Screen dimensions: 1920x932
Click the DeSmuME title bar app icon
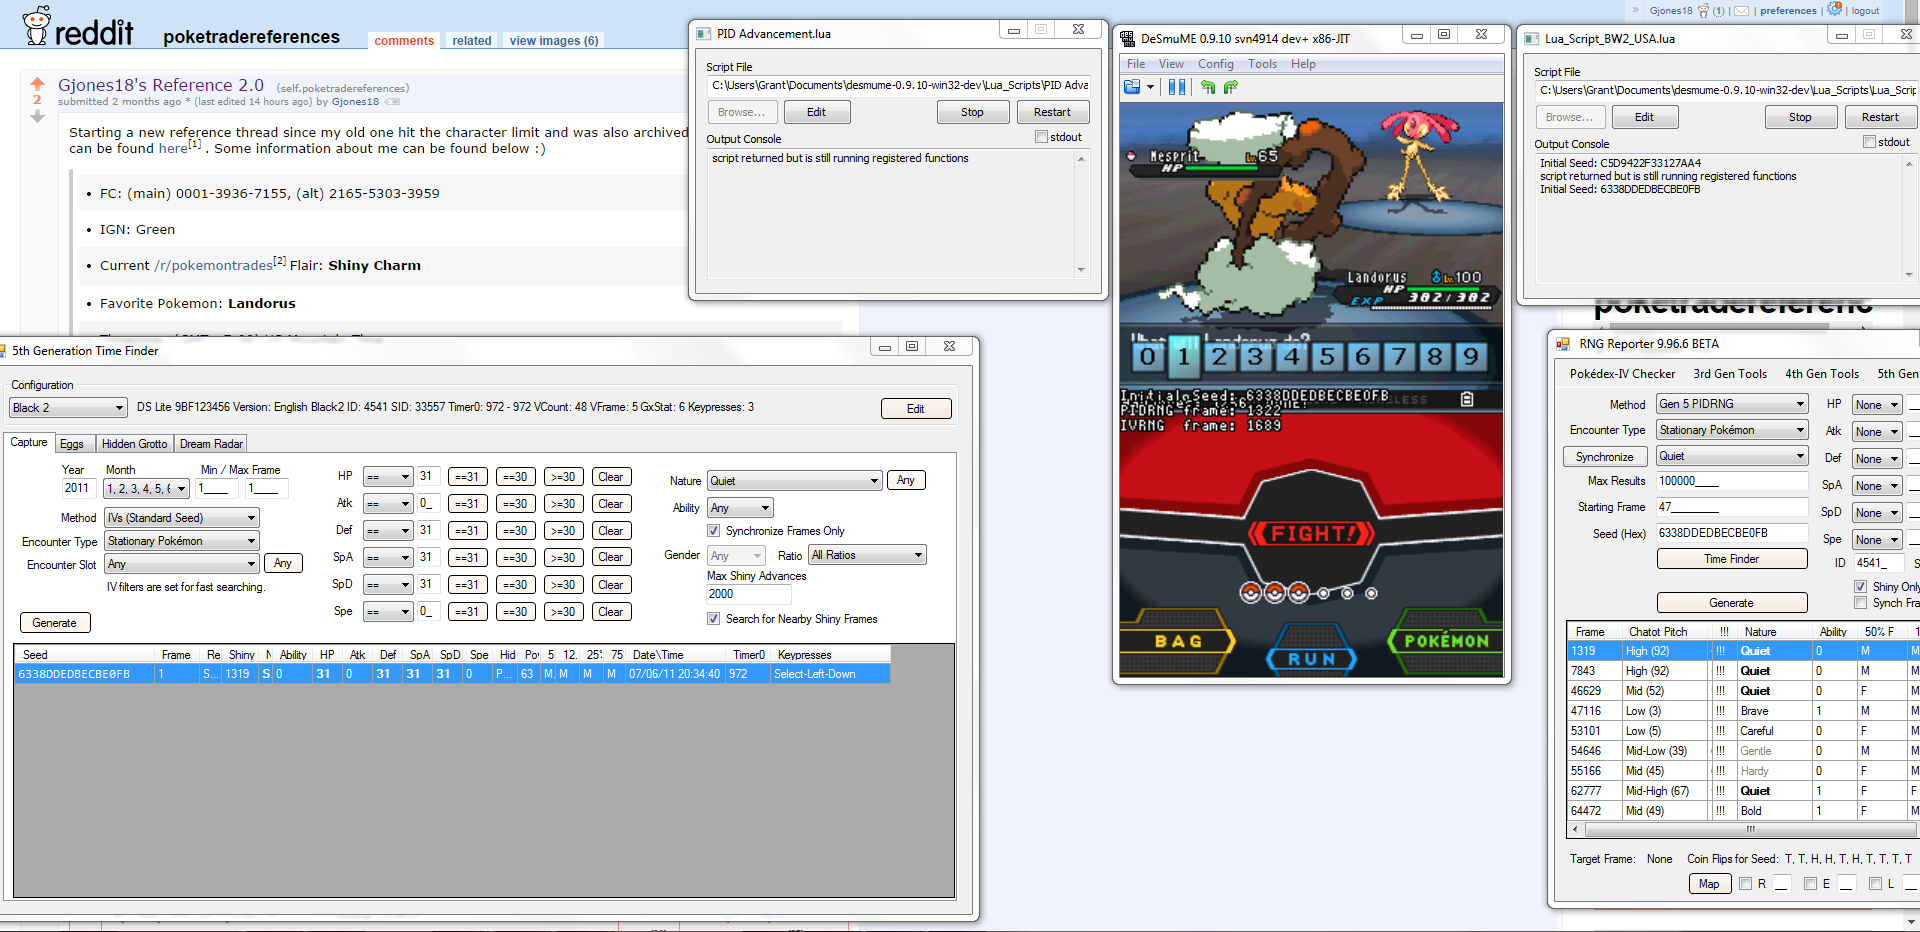[x=1127, y=39]
